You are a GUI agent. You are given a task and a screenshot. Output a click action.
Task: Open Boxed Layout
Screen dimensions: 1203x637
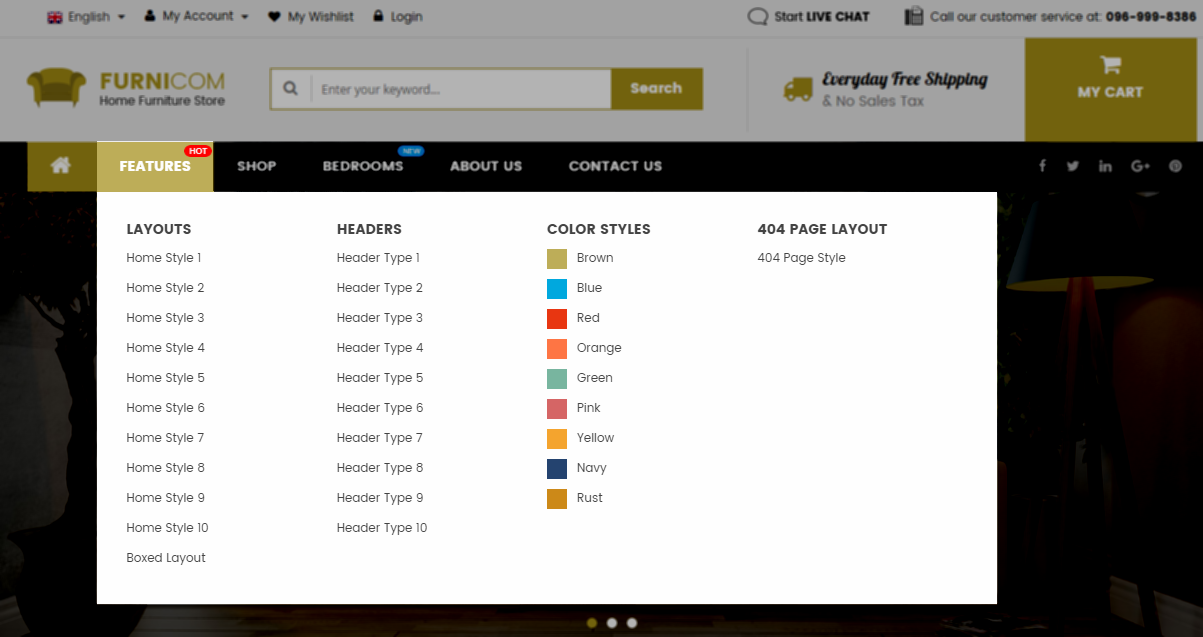coord(166,558)
